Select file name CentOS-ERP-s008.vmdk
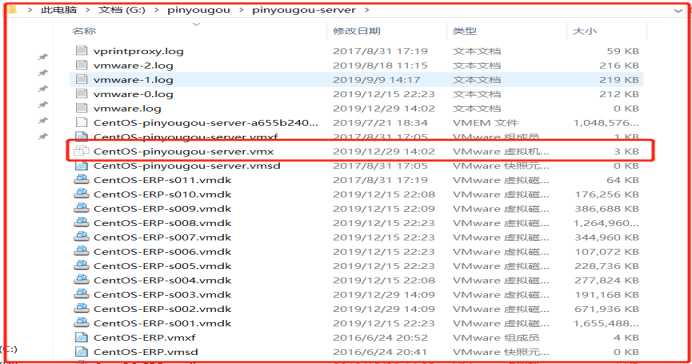Viewport: 692px width, 364px height. click(162, 223)
